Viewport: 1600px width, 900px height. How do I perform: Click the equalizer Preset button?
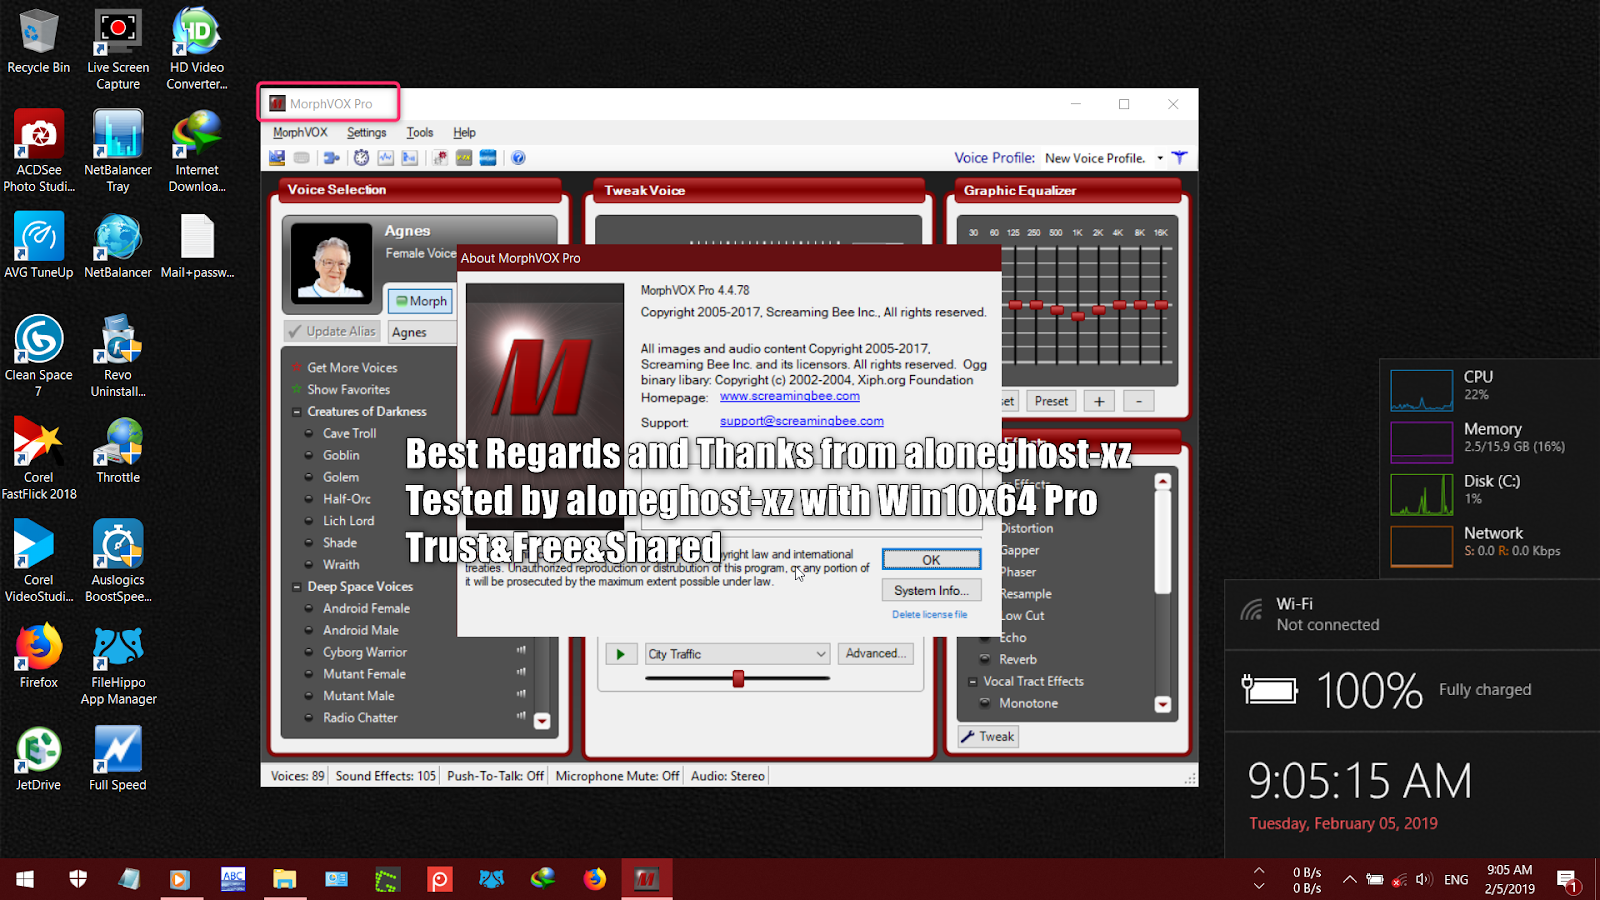1051,401
